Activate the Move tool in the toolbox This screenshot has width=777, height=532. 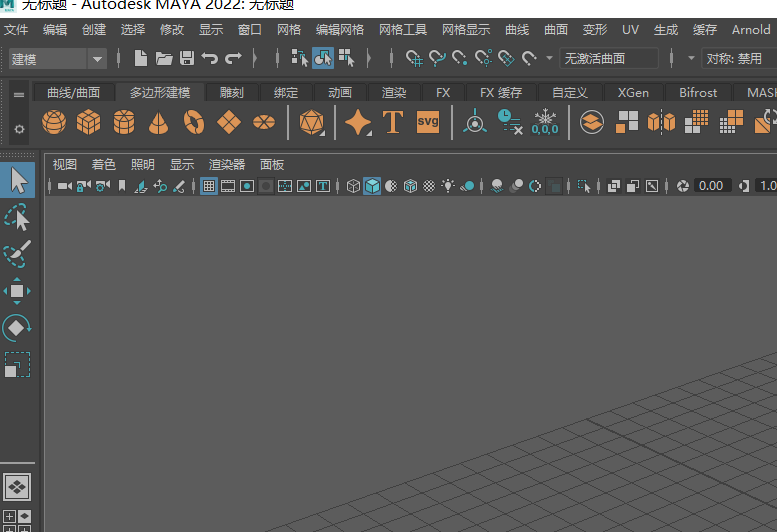[18, 291]
